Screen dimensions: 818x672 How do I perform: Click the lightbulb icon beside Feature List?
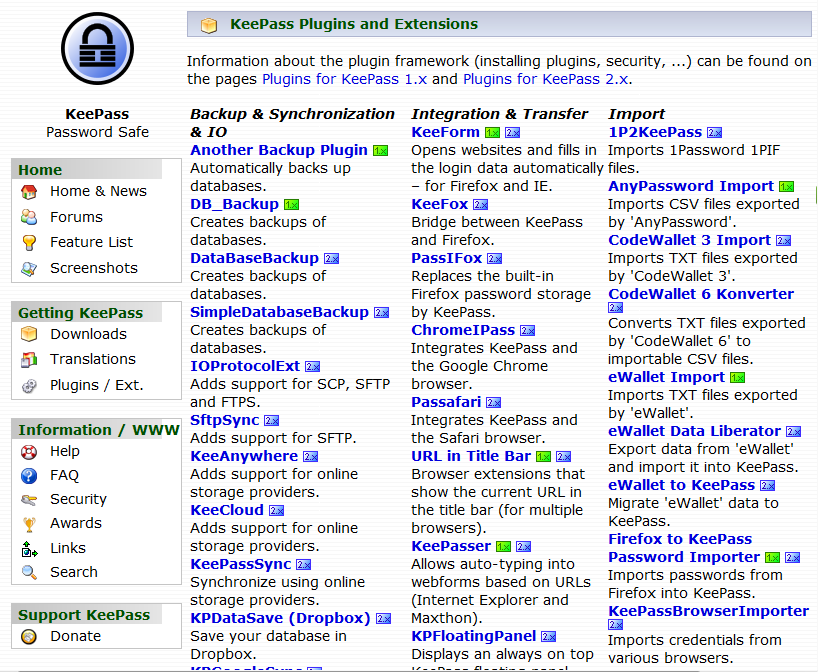pyautogui.click(x=29, y=243)
